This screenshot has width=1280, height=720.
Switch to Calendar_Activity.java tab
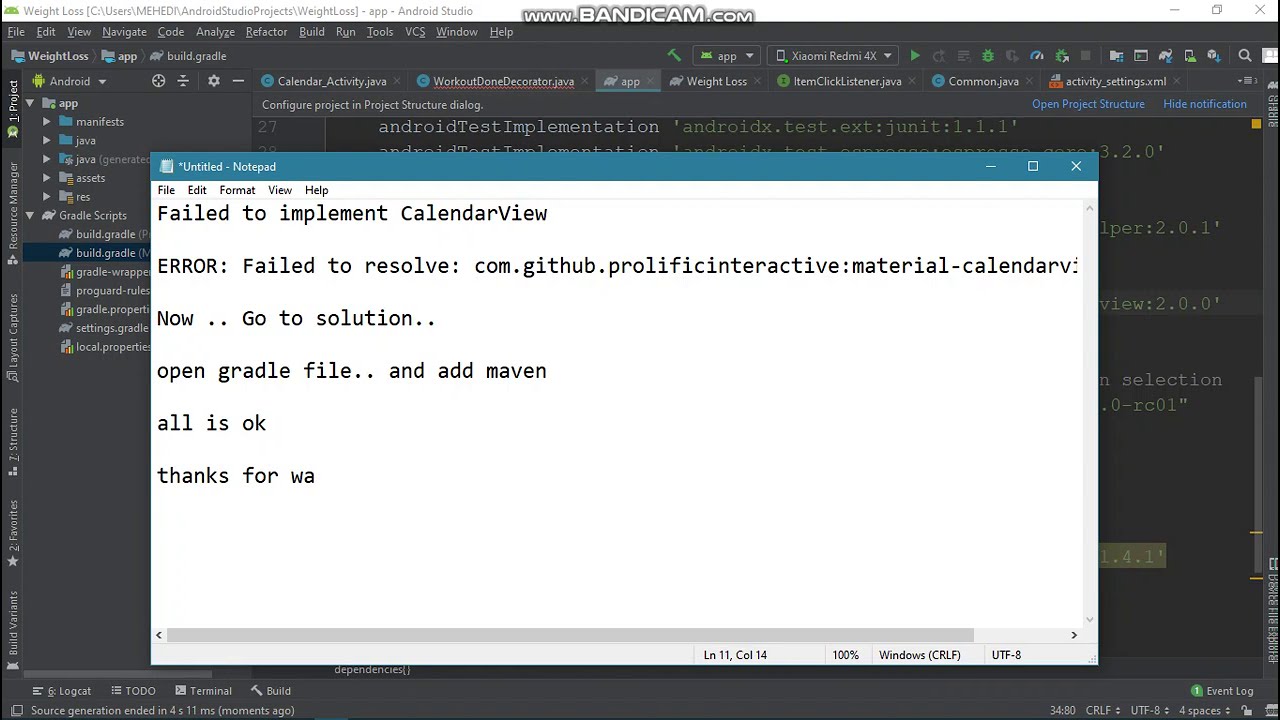(331, 81)
